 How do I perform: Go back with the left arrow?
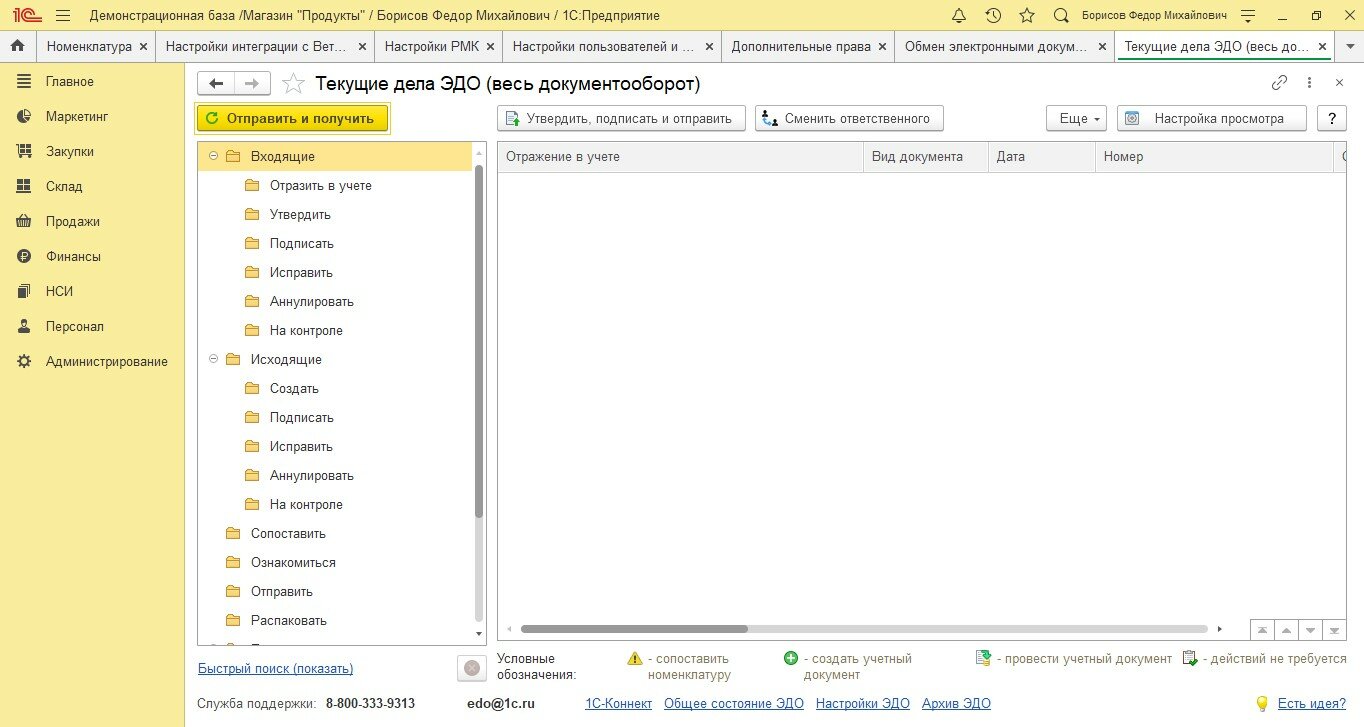(x=216, y=83)
